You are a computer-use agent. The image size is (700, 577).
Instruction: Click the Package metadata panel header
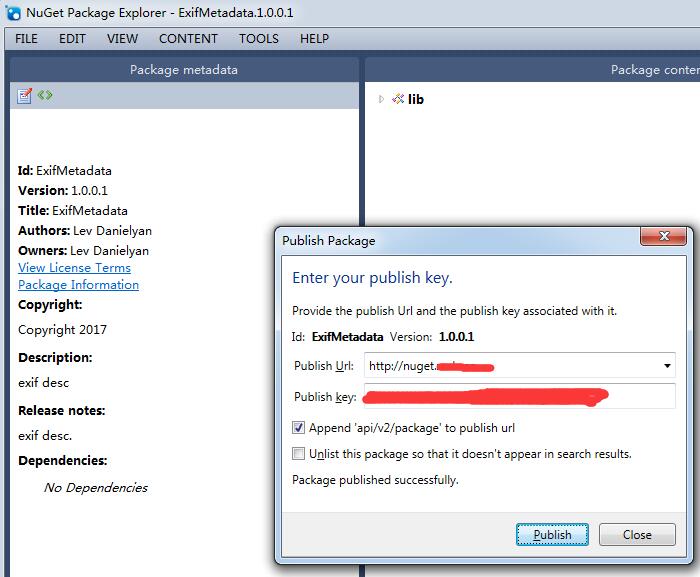(184, 70)
